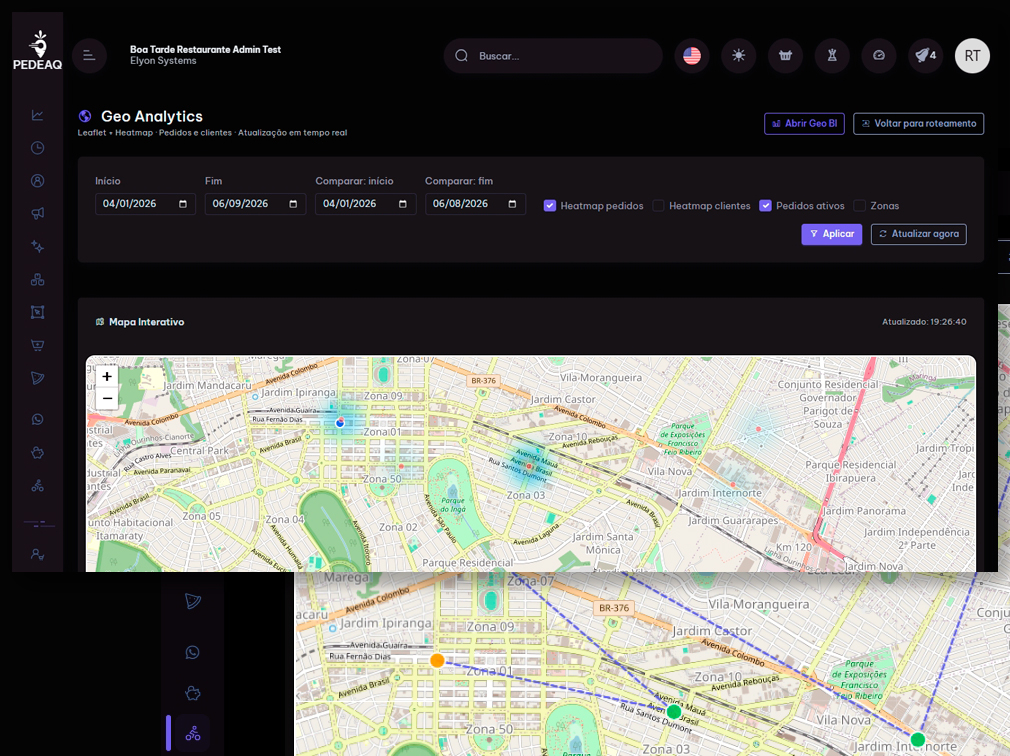Click the PEDEAQ logo
Viewport: 1010px width, 756px height.
coord(37,50)
